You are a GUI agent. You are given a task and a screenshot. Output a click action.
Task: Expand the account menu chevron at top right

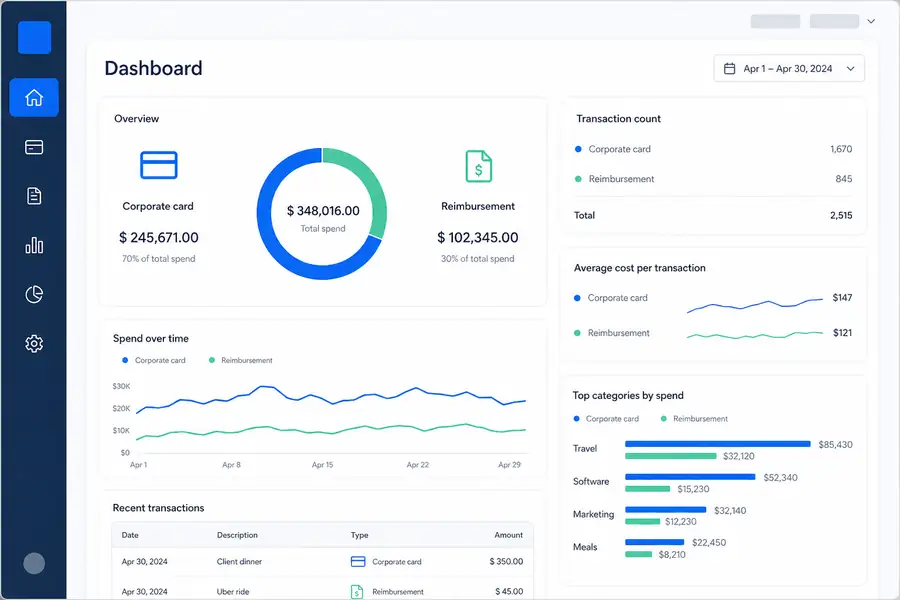pyautogui.click(x=871, y=21)
